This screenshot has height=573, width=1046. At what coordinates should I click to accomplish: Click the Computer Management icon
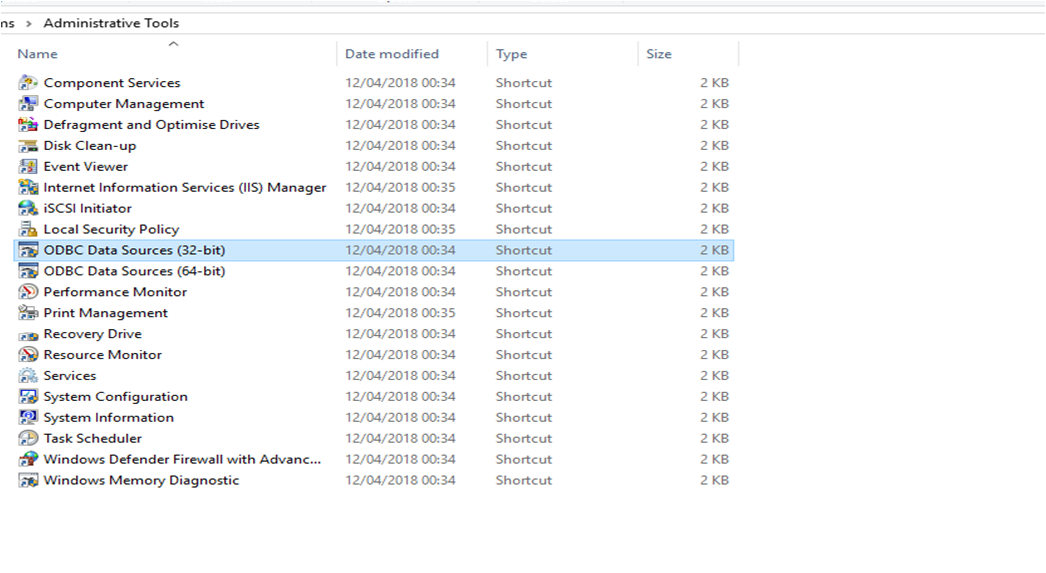tap(28, 103)
